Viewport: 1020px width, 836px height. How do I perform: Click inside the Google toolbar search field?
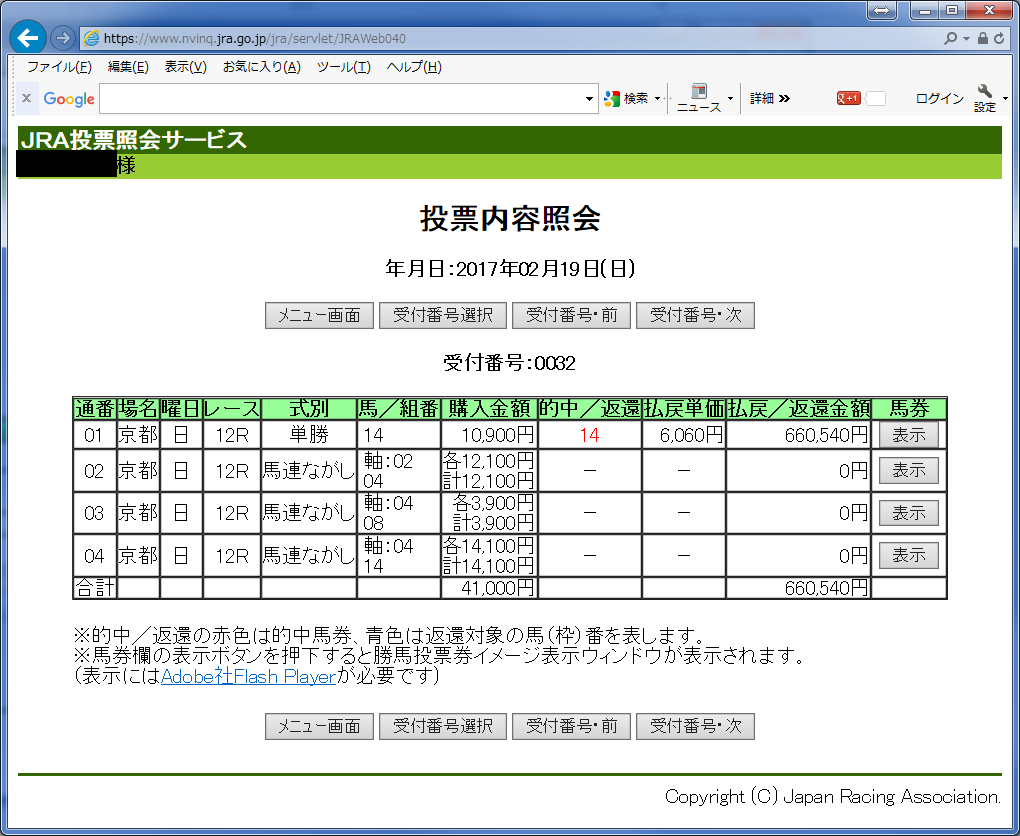click(x=342, y=99)
